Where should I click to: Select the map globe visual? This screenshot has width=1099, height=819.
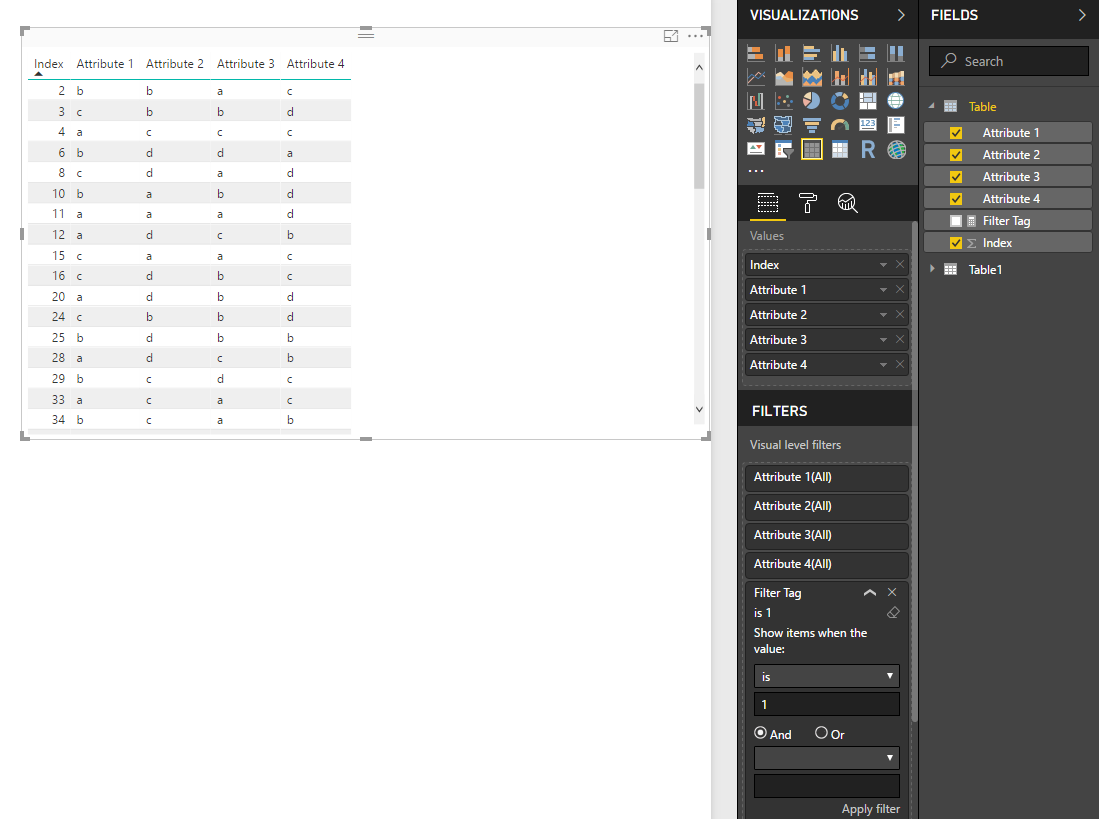pos(896,101)
